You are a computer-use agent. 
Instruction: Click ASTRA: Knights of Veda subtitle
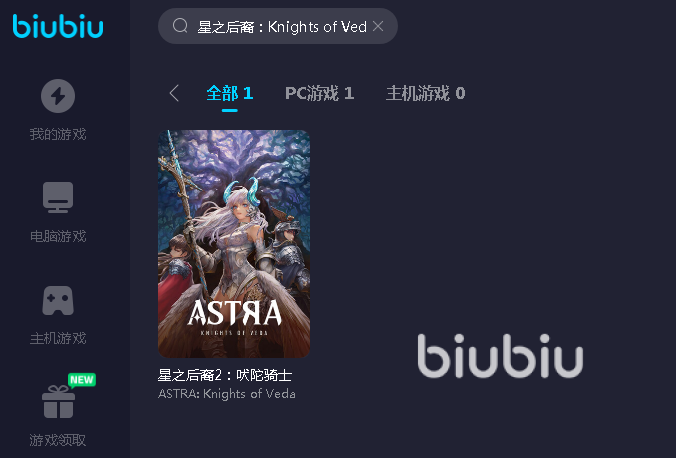pos(227,394)
